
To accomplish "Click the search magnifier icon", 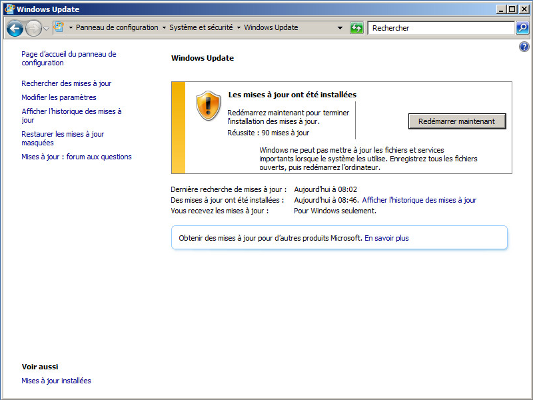I will tap(522, 28).
